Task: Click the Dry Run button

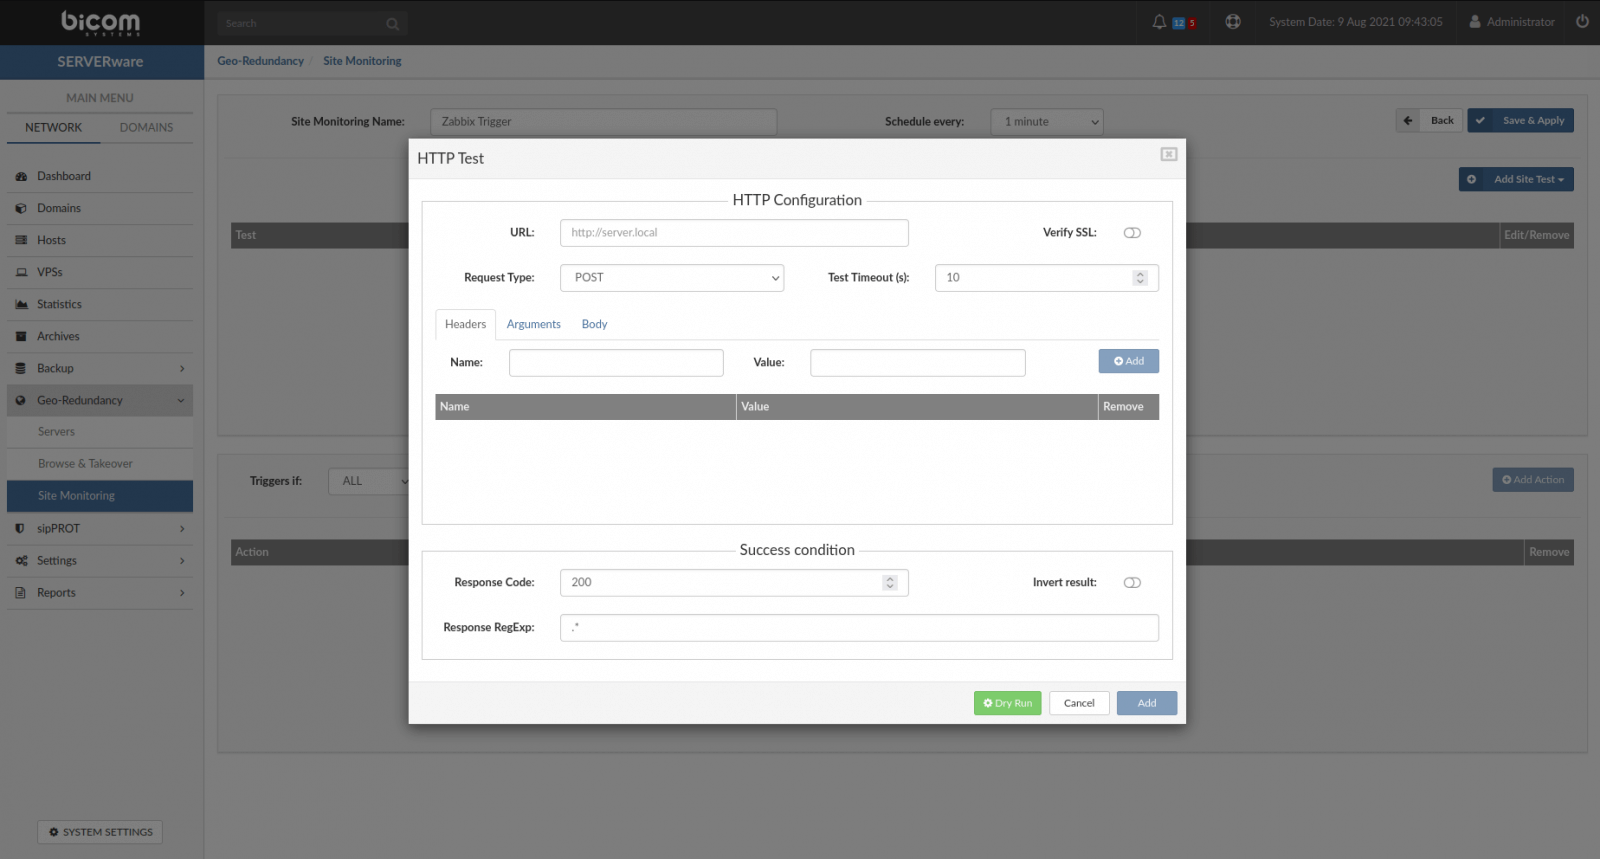Action: (x=1008, y=704)
